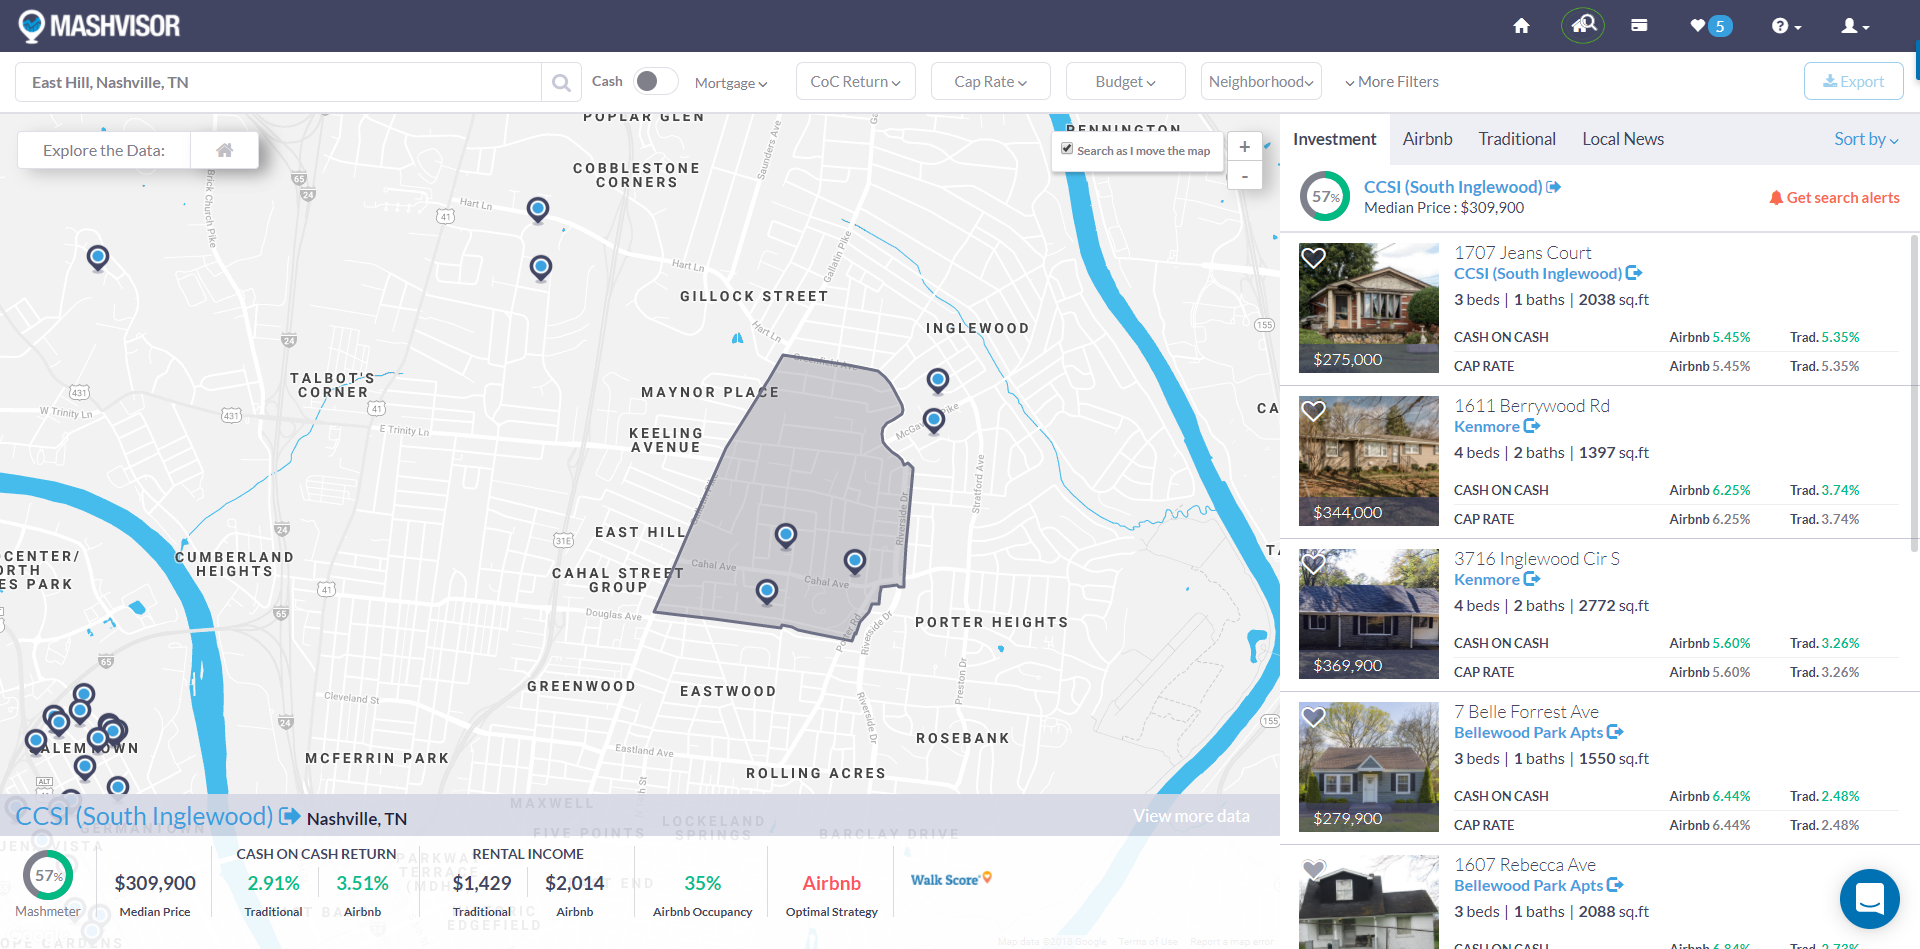The height and width of the screenshot is (949, 1920).
Task: Open the chat widget button
Action: 1869,899
